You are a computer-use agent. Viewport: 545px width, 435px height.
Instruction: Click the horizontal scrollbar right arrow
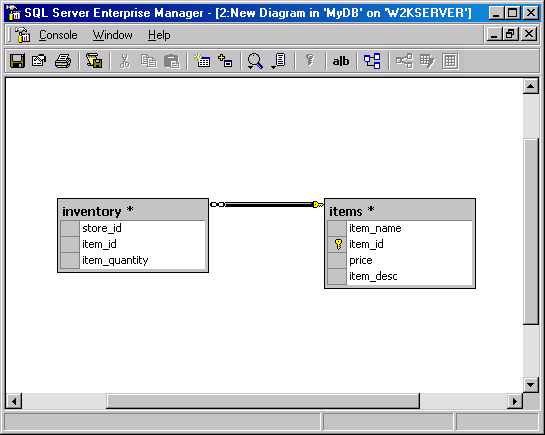tap(515, 401)
